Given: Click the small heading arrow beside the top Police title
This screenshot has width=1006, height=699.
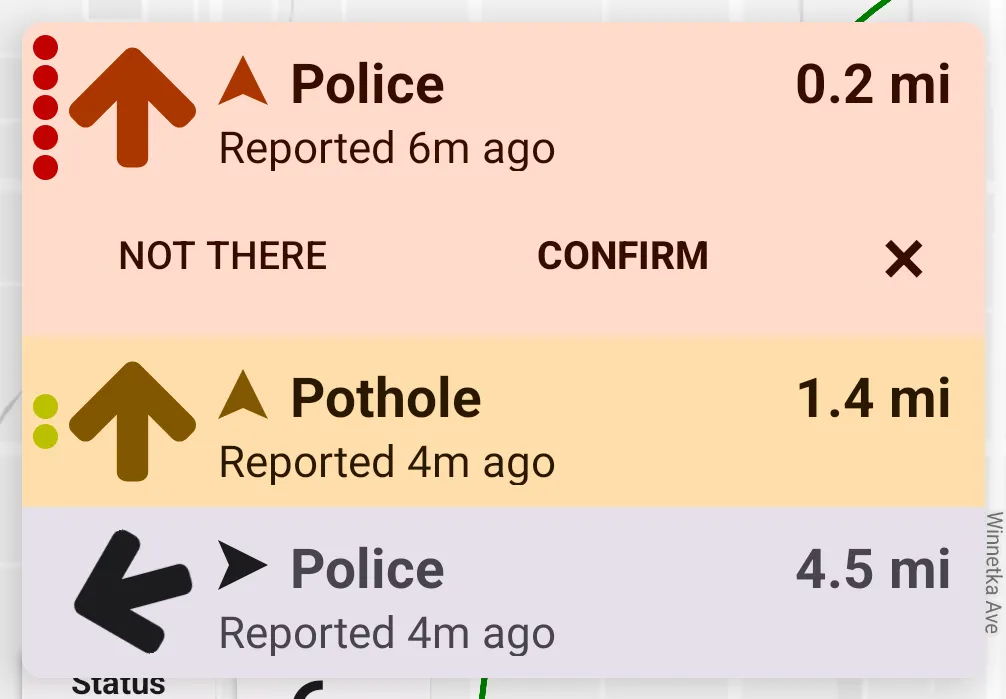Looking at the screenshot, I should coord(243,83).
